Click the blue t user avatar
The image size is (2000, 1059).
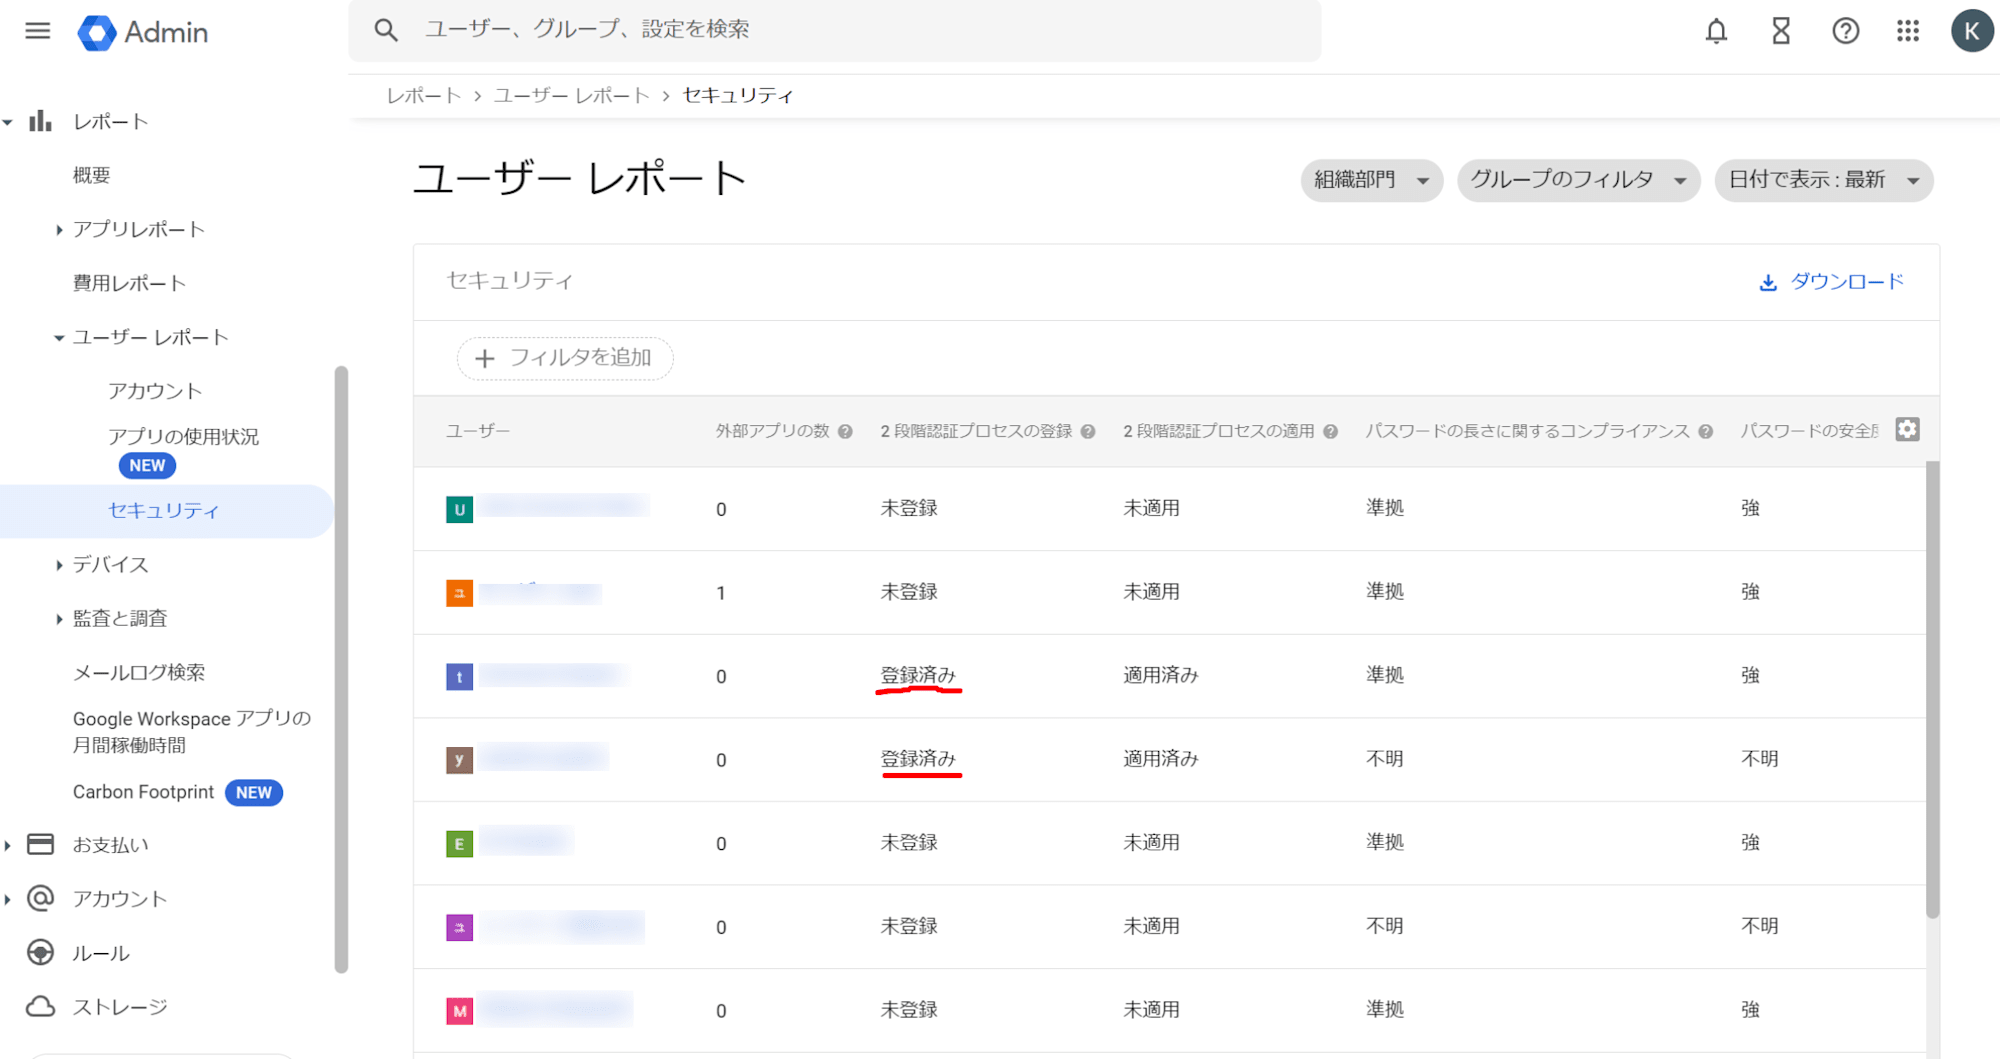click(459, 677)
